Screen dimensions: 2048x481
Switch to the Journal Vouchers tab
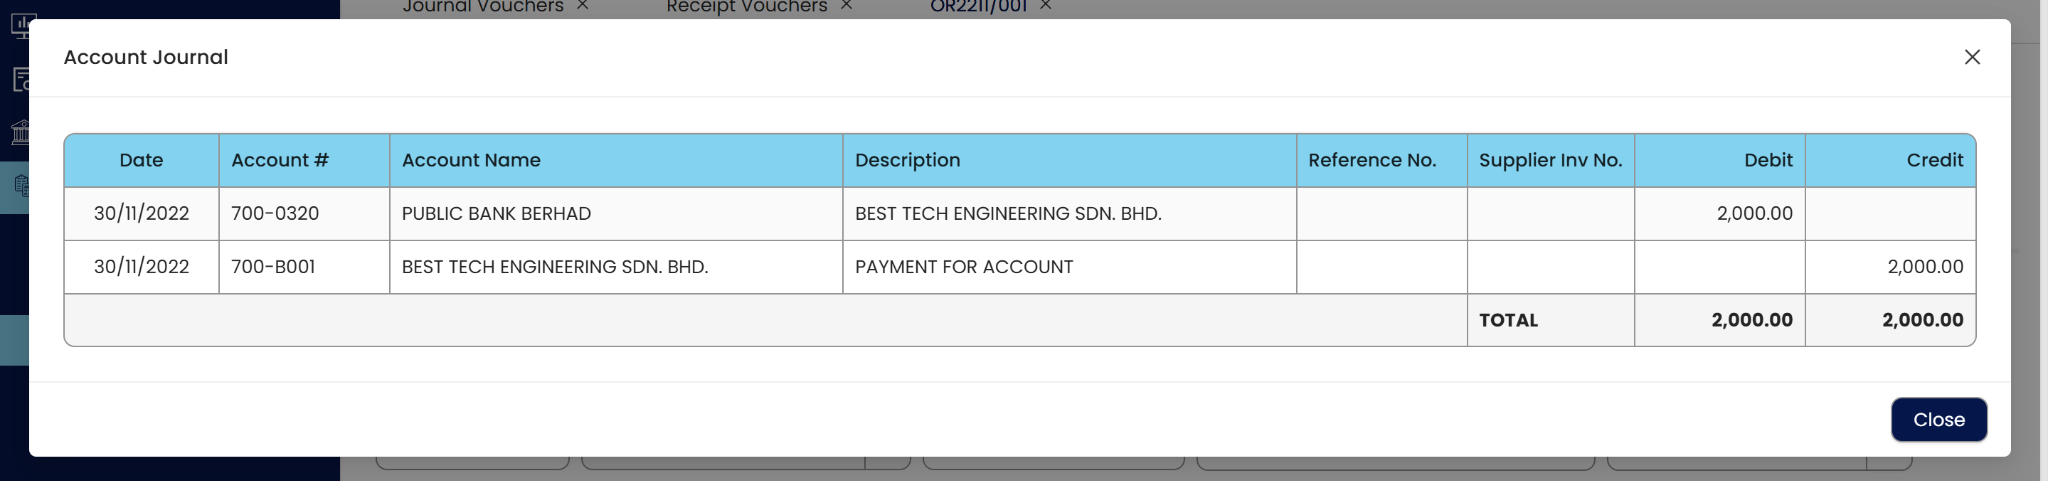pos(482,7)
